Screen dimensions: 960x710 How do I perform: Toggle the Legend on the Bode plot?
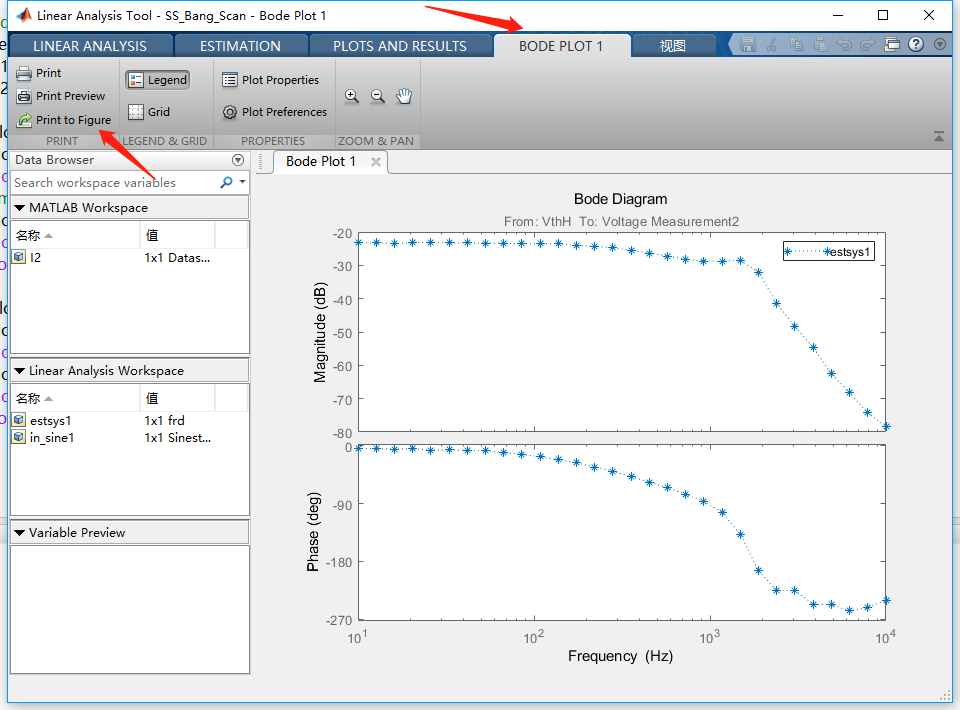156,79
